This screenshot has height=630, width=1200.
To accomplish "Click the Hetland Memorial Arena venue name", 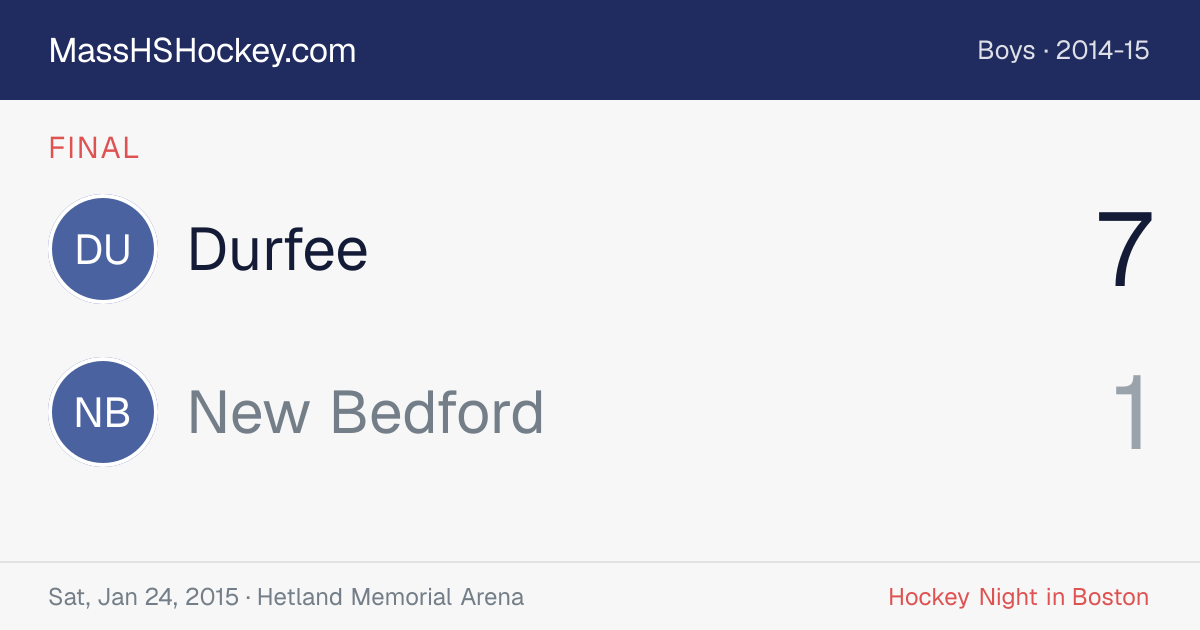I will point(390,597).
